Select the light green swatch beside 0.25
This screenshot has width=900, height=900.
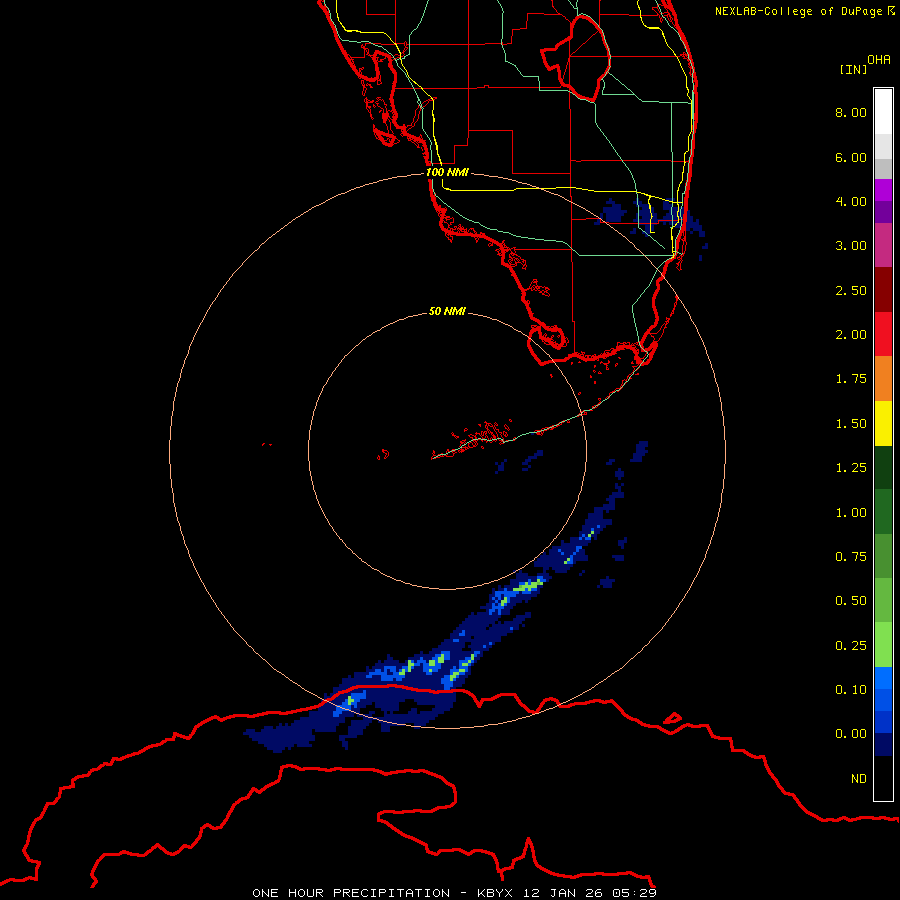point(883,645)
